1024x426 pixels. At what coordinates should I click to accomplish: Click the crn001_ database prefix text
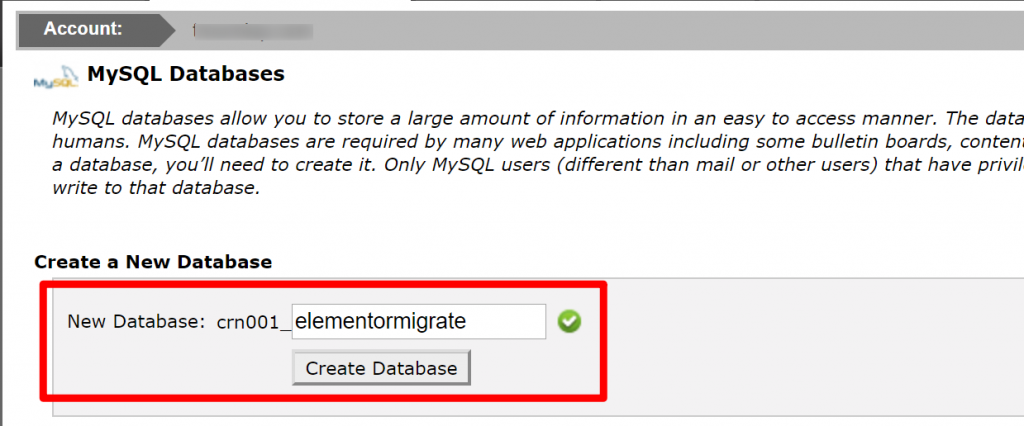253,322
